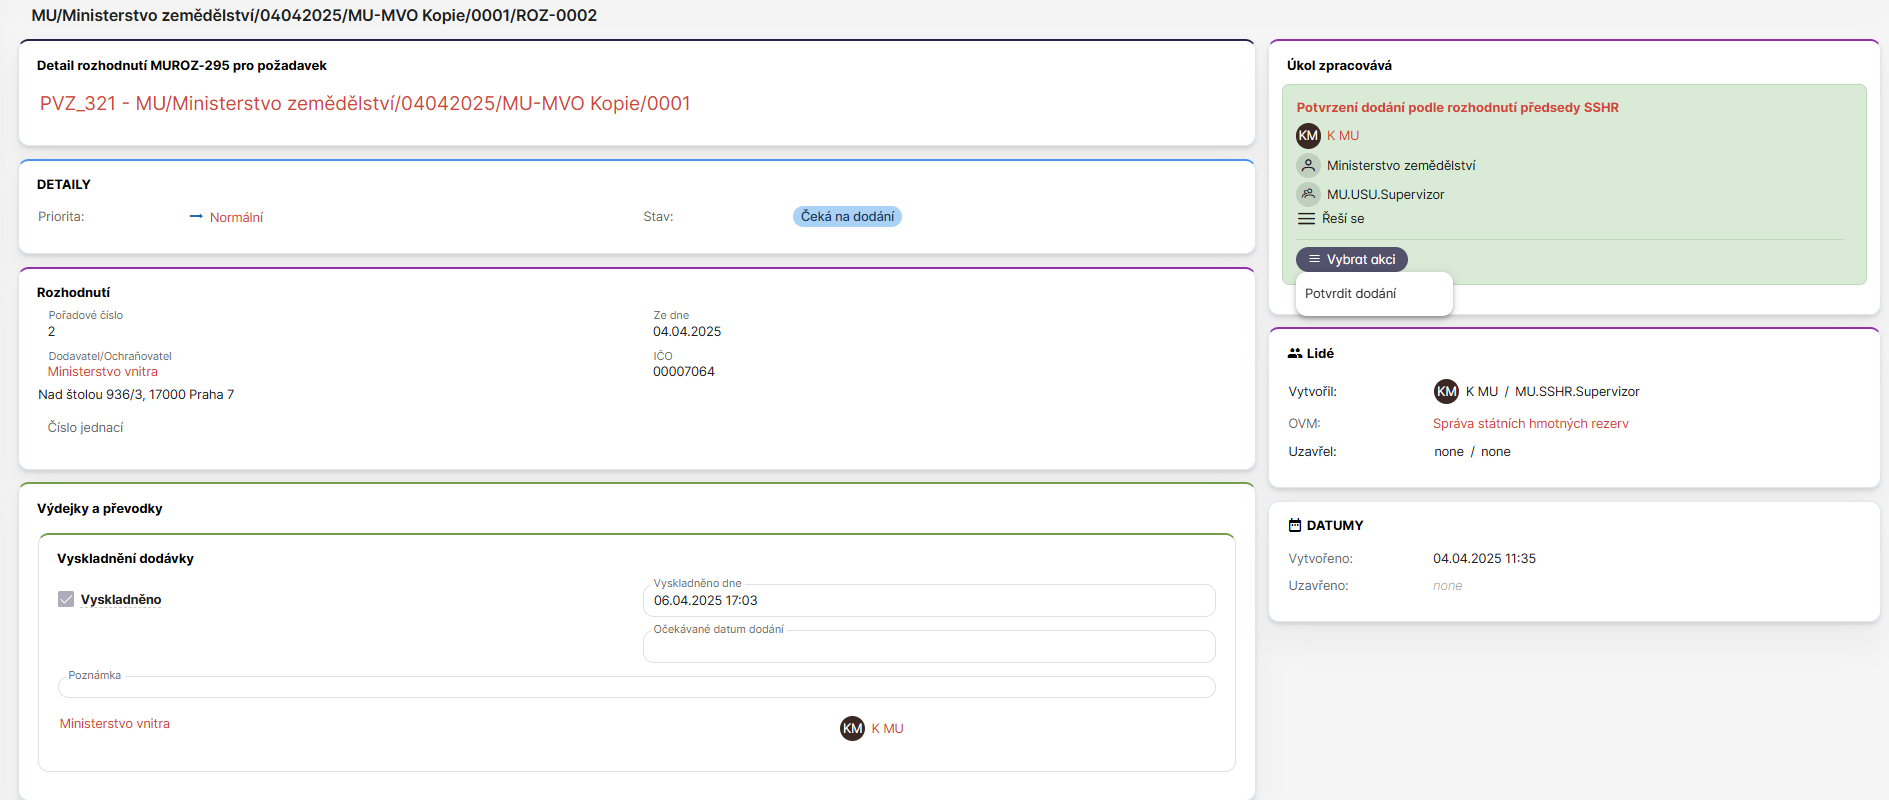
Task: Click the person icon beside Ministerstvo zemědělství
Action: 1308,166
